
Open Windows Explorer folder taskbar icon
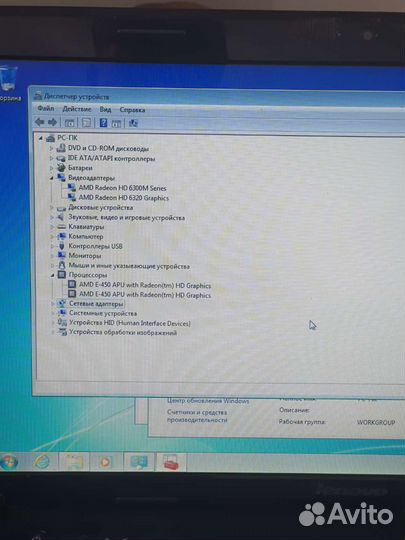pos(74,462)
